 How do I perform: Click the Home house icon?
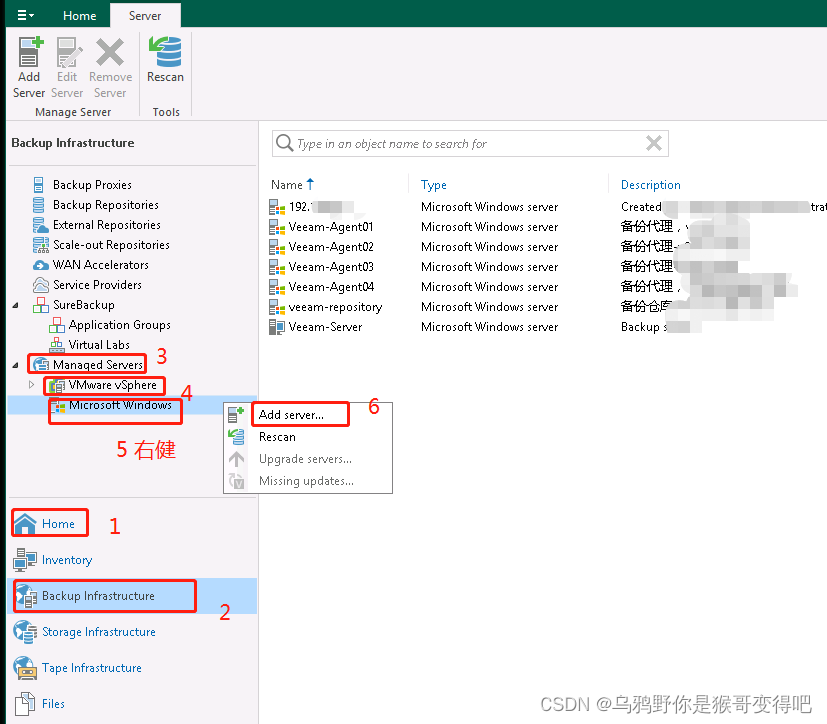click(x=25, y=524)
